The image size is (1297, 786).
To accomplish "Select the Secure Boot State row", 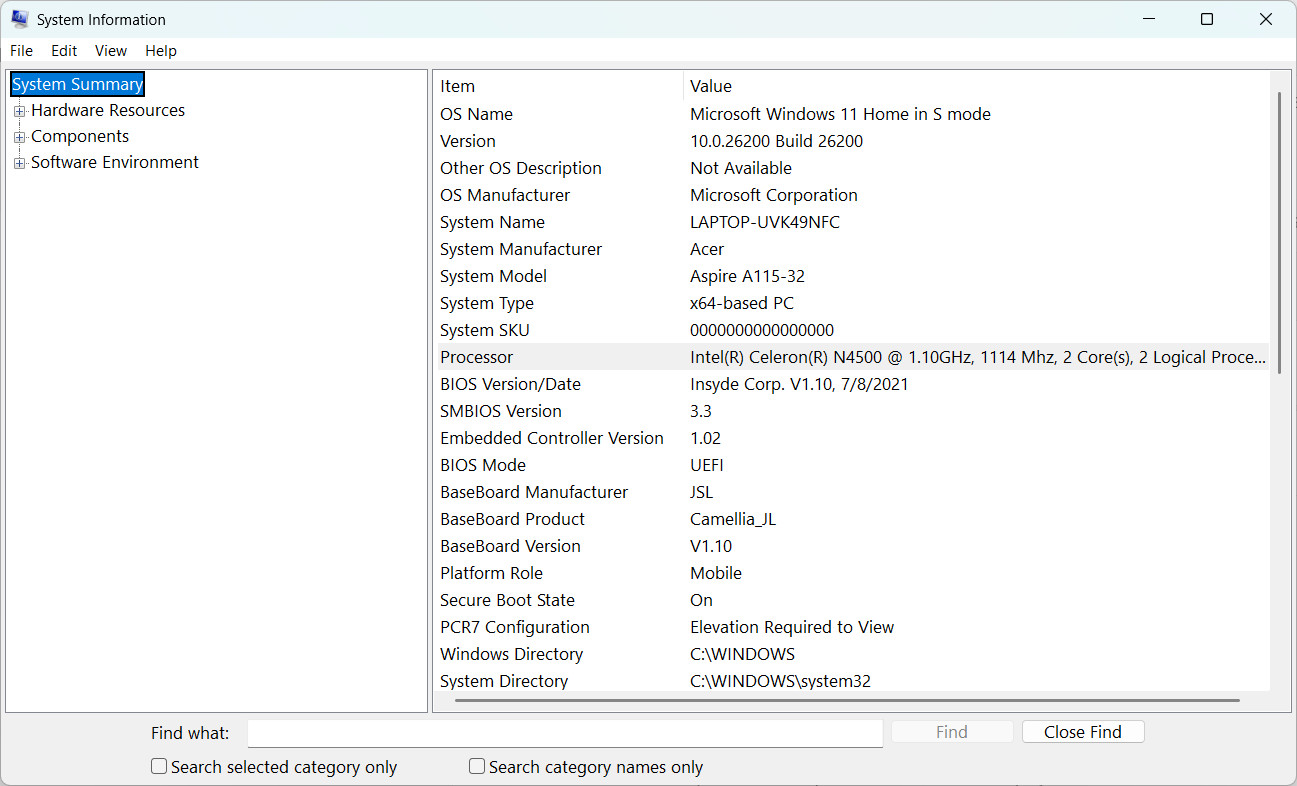I will point(853,600).
